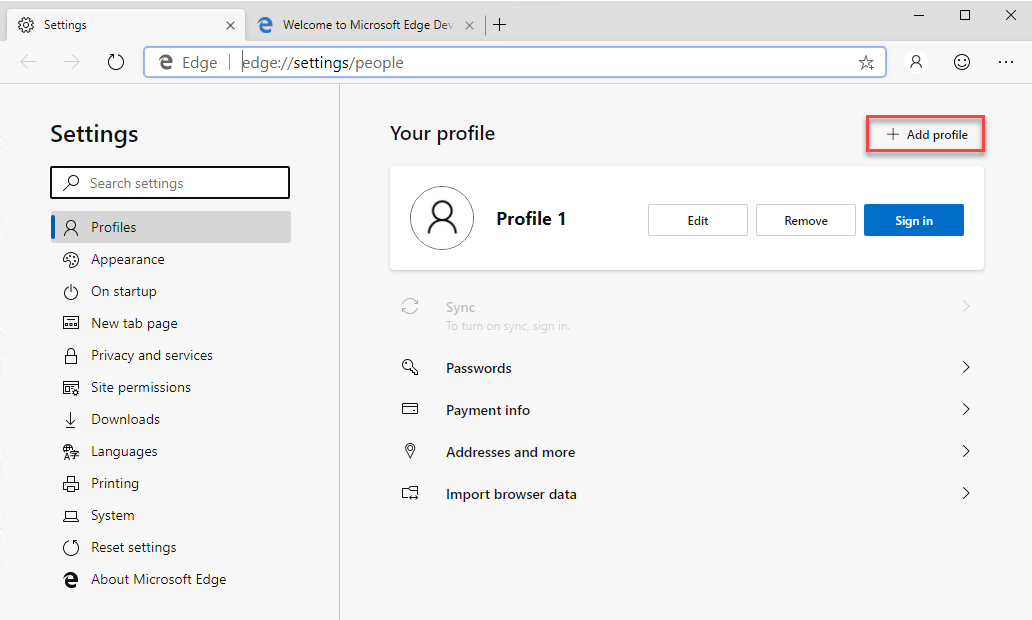1032x620 pixels.
Task: Click the refresh page icon
Action: pyautogui.click(x=116, y=63)
